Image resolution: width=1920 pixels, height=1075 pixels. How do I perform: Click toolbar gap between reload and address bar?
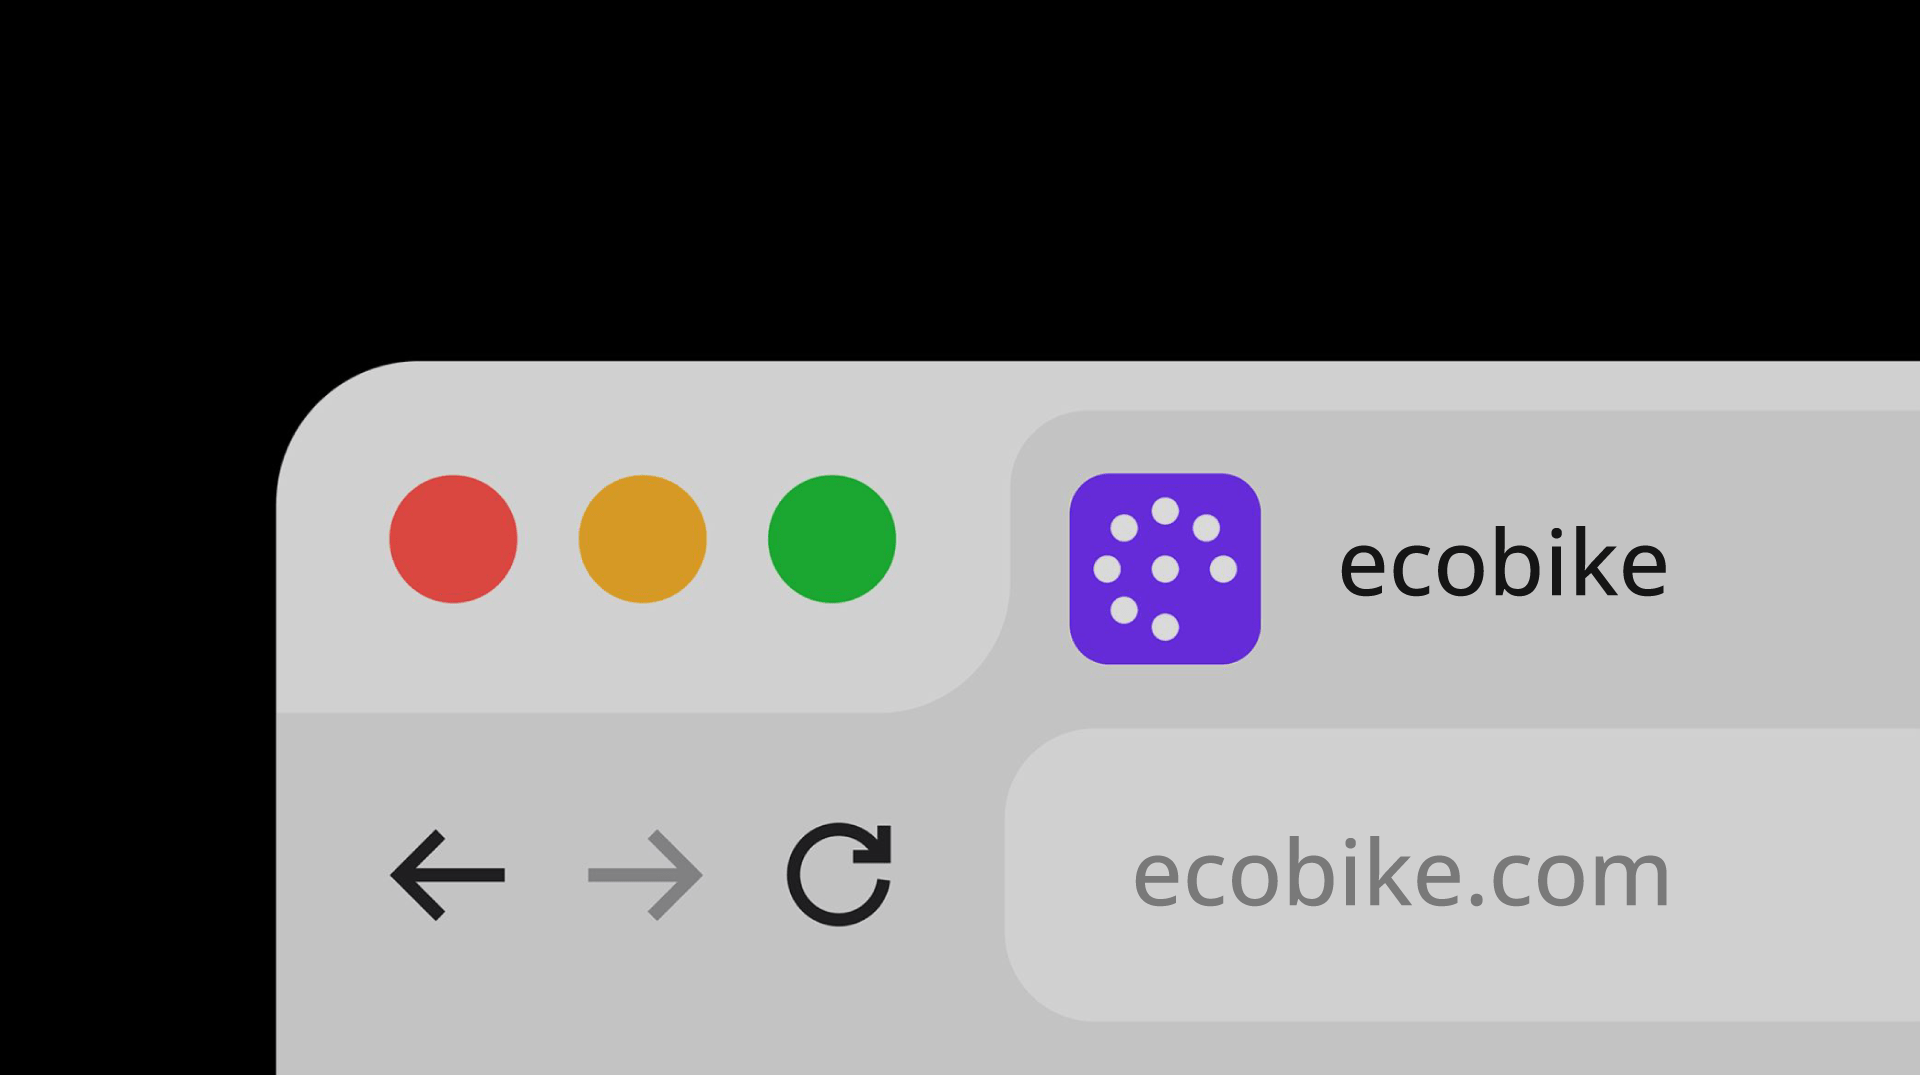[948, 875]
